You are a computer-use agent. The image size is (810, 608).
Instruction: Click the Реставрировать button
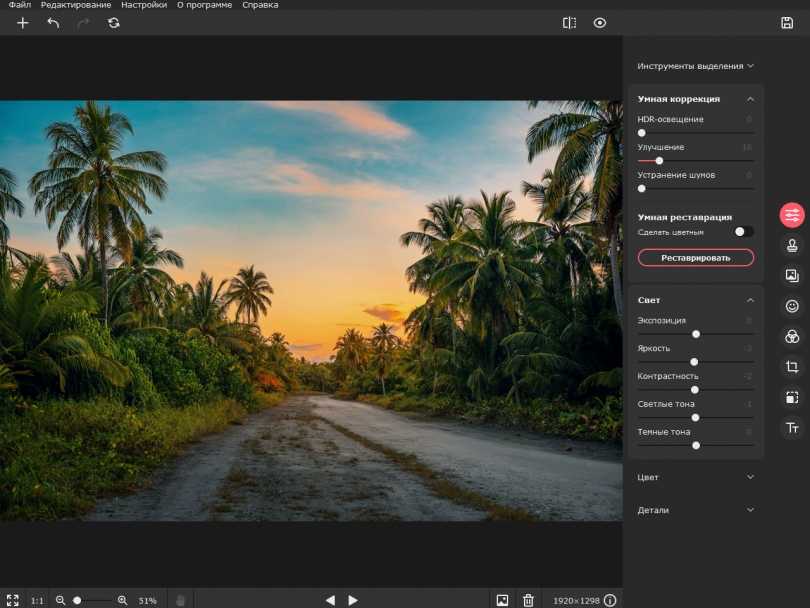696,258
